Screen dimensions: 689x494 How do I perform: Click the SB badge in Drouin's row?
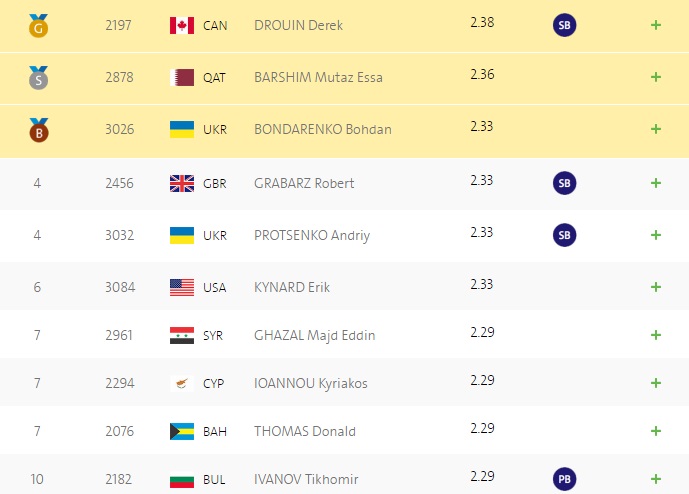564,25
